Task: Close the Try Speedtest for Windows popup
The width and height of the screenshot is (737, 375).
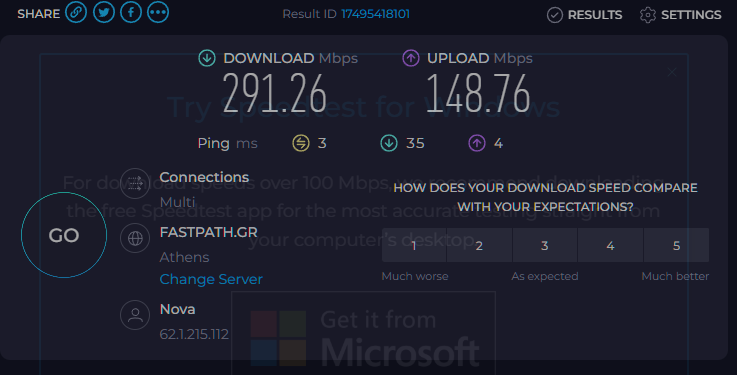Action: pyautogui.click(x=672, y=72)
